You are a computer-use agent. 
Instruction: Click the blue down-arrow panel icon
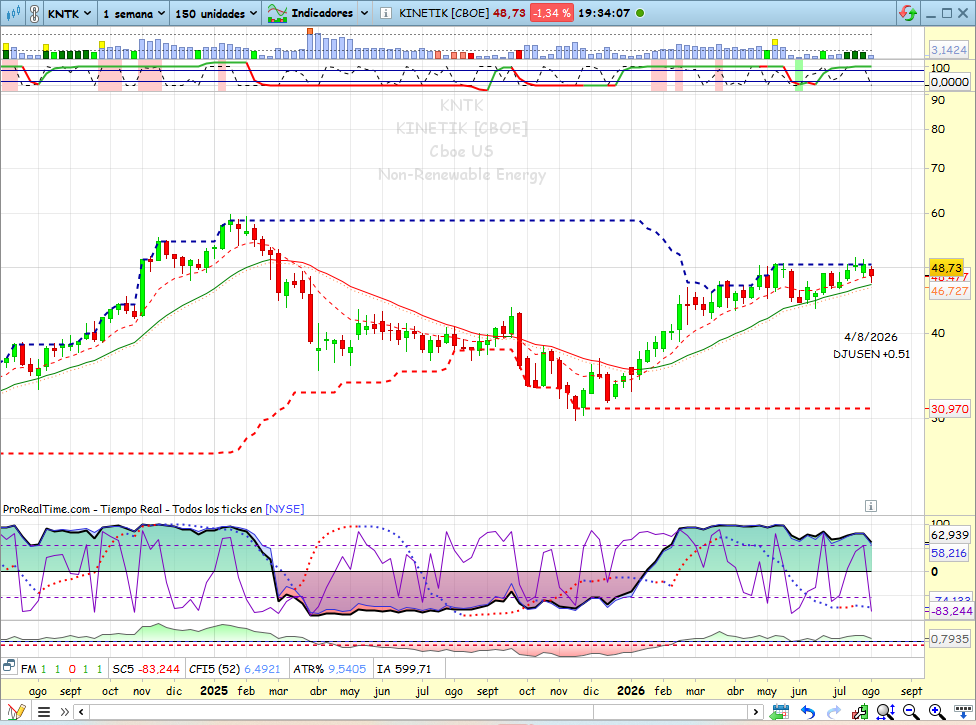click(x=964, y=711)
